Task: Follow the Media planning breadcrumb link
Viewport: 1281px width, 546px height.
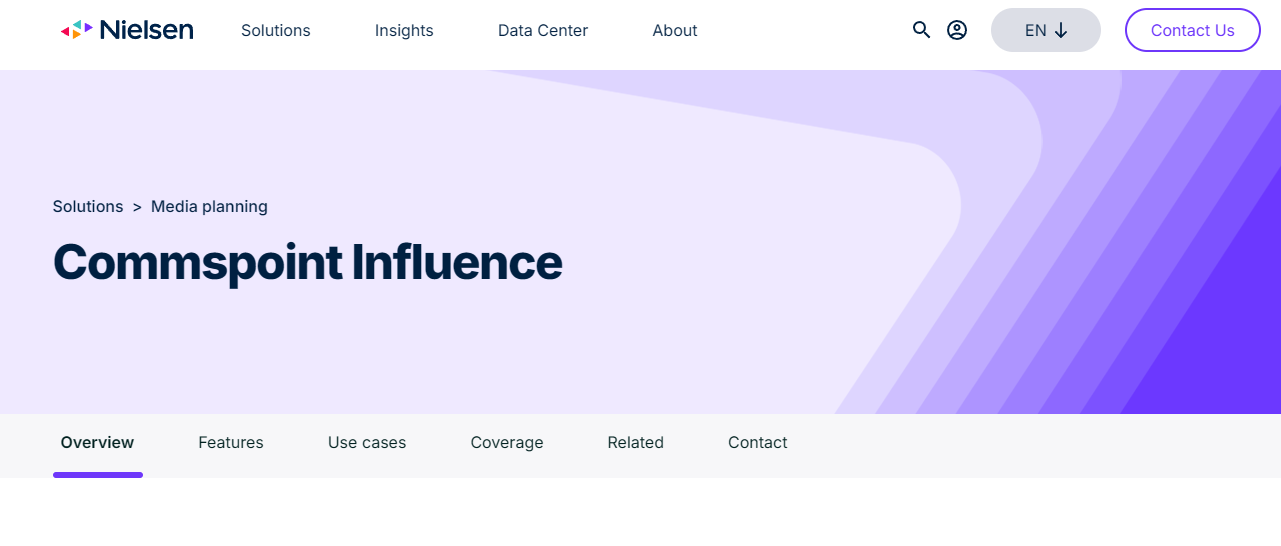Action: point(209,207)
